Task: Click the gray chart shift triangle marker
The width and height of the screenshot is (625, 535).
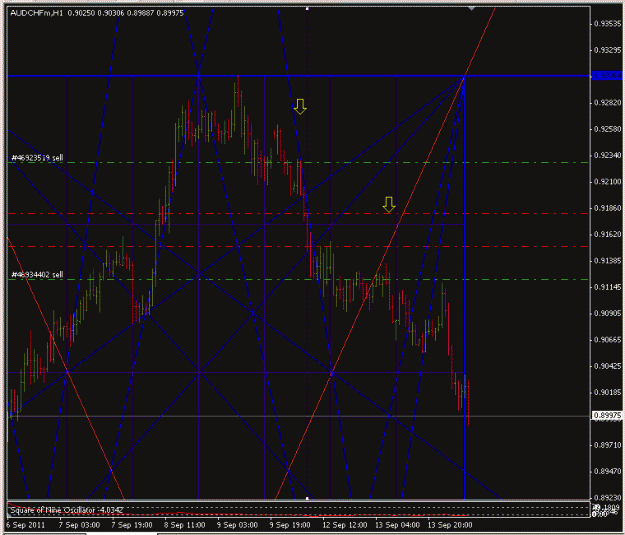Action: pos(472,8)
